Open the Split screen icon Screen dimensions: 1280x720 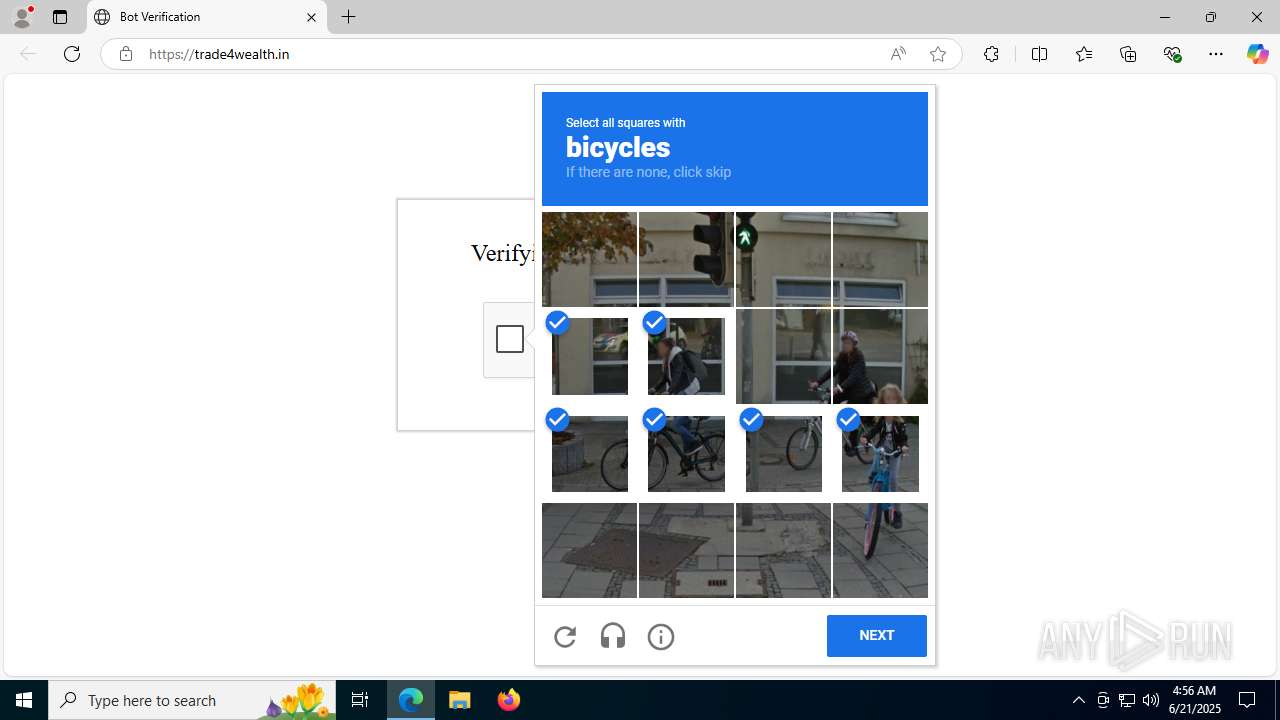point(1039,54)
